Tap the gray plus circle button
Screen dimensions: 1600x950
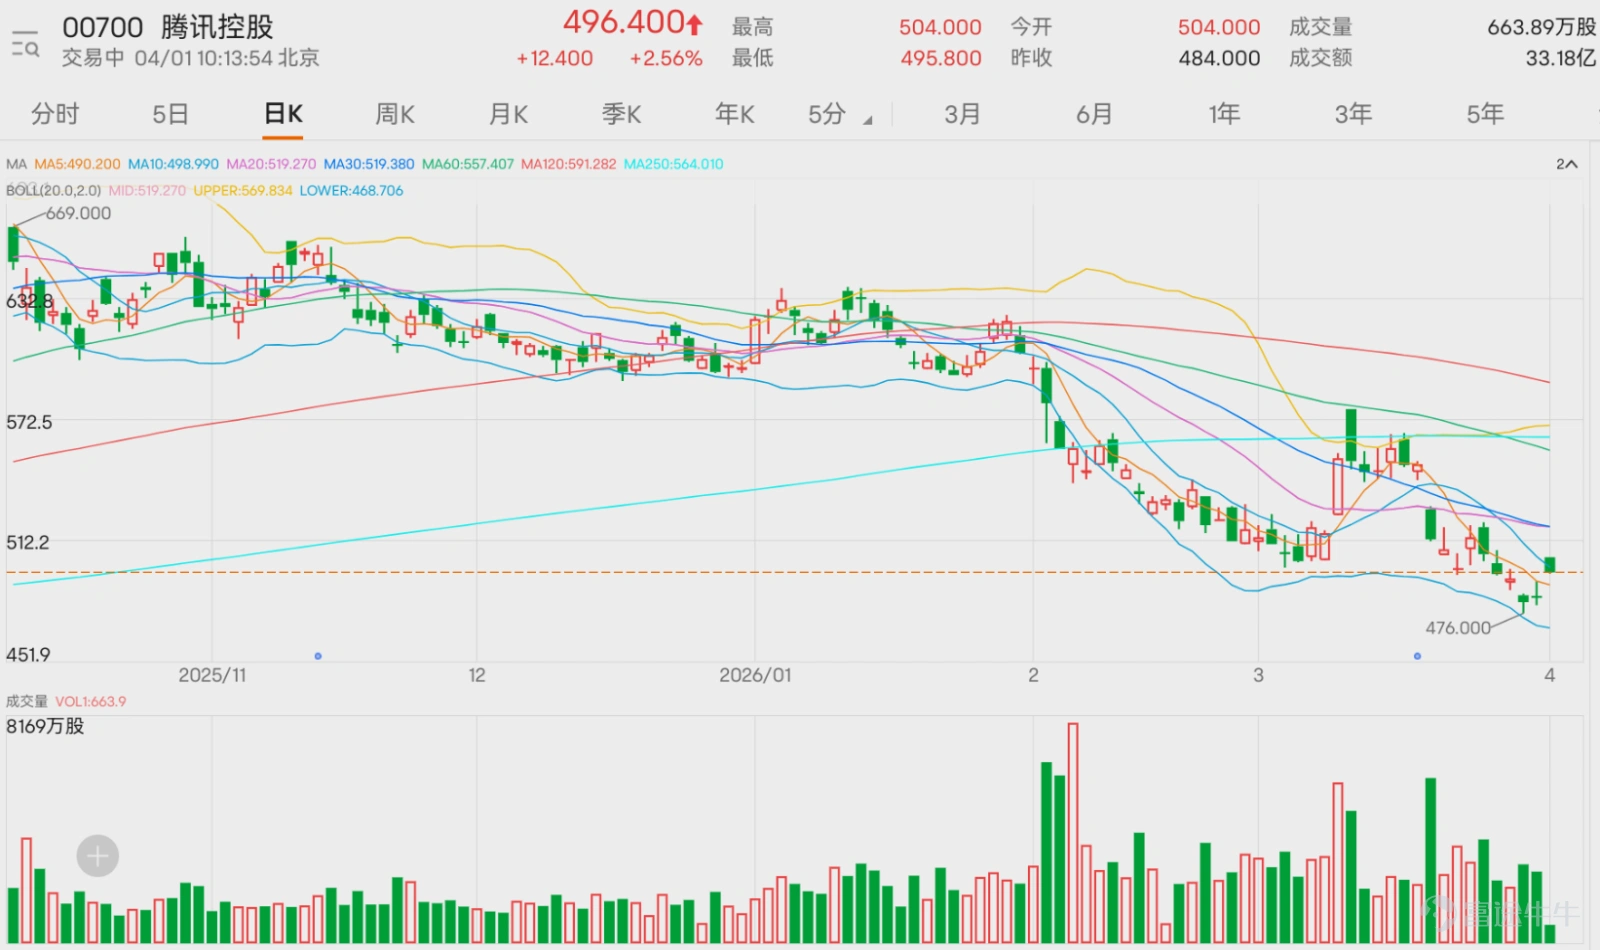click(x=98, y=856)
